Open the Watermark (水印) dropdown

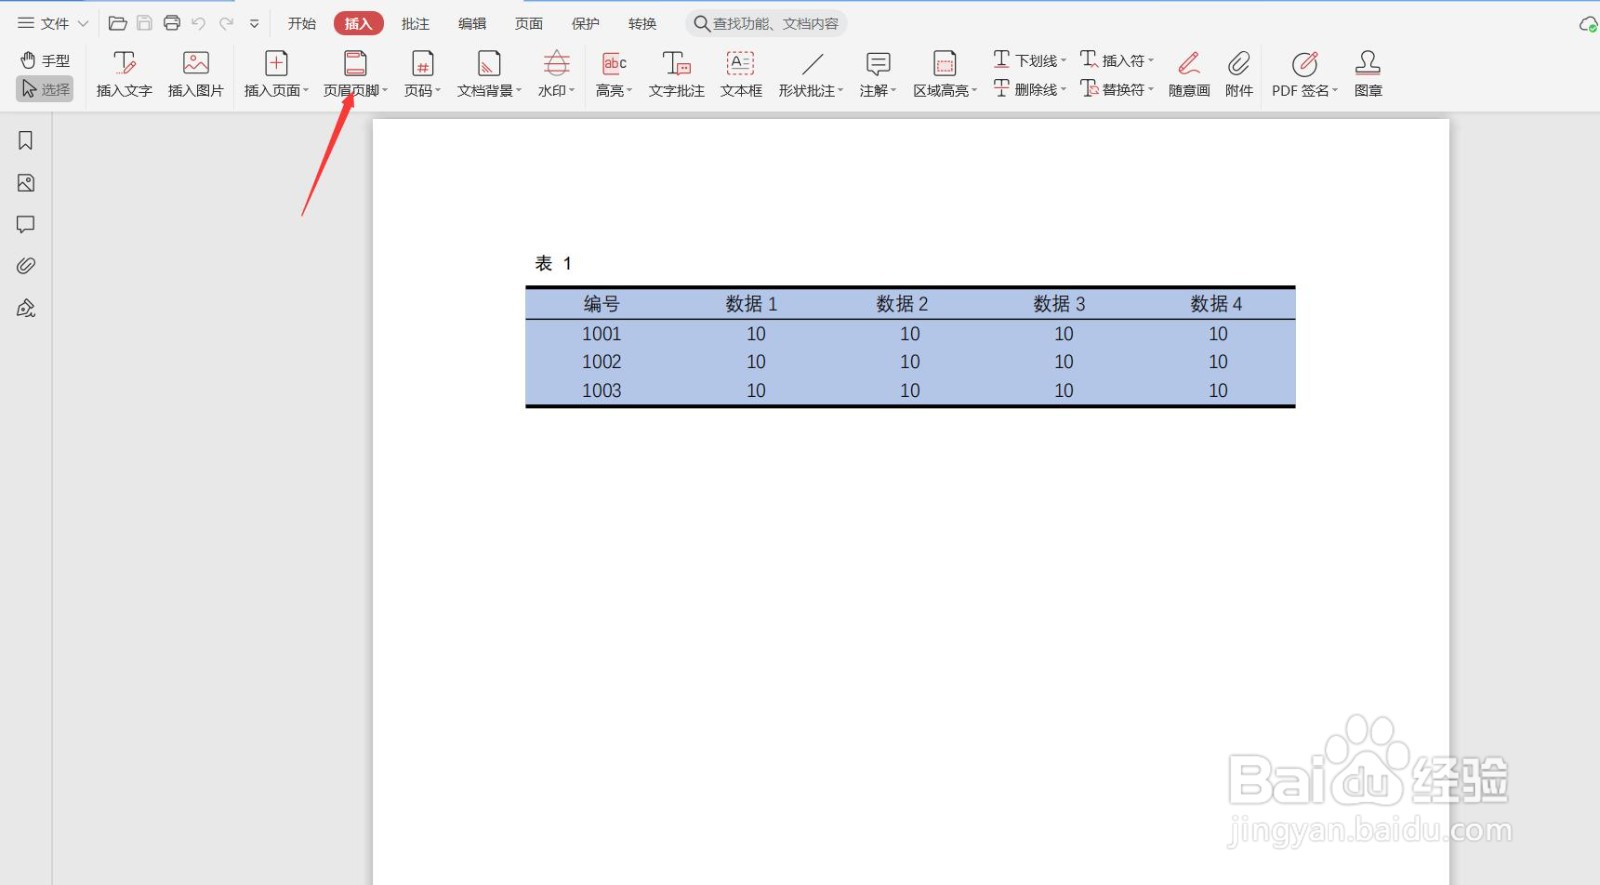(557, 74)
